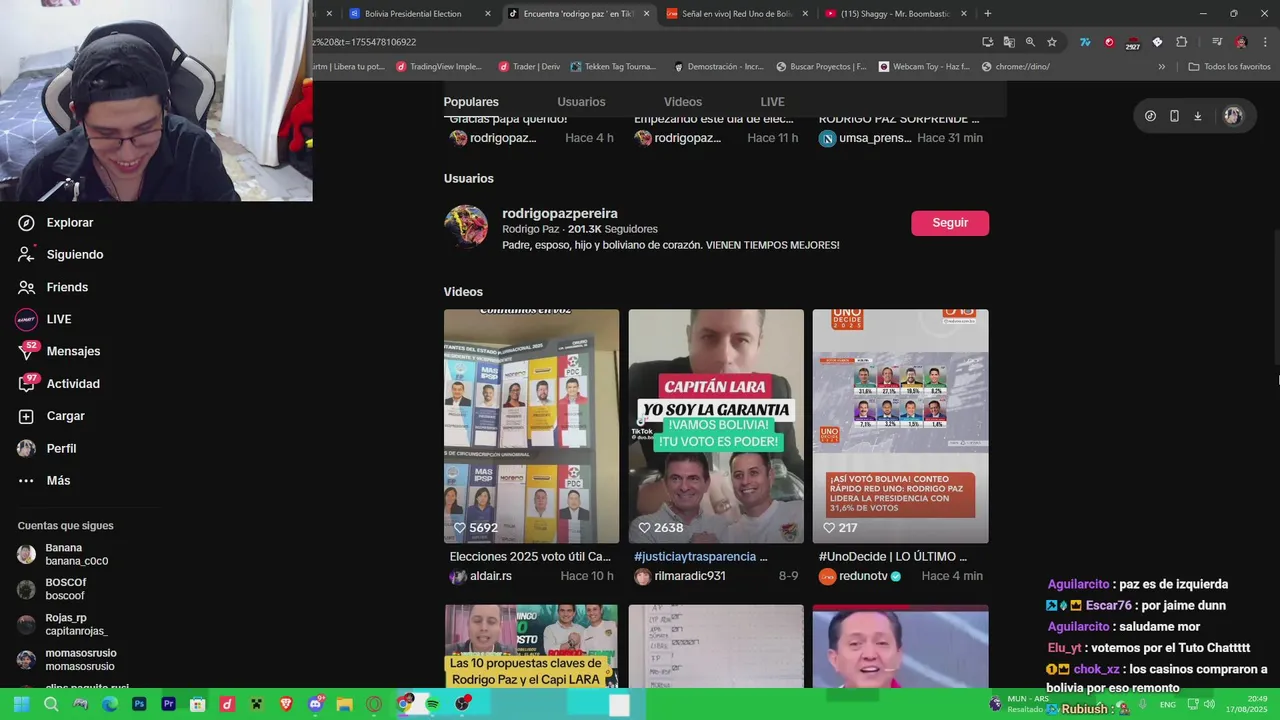This screenshot has height=720, width=1280.
Task: Play UnoDecide conteo rápido video
Action: click(900, 426)
